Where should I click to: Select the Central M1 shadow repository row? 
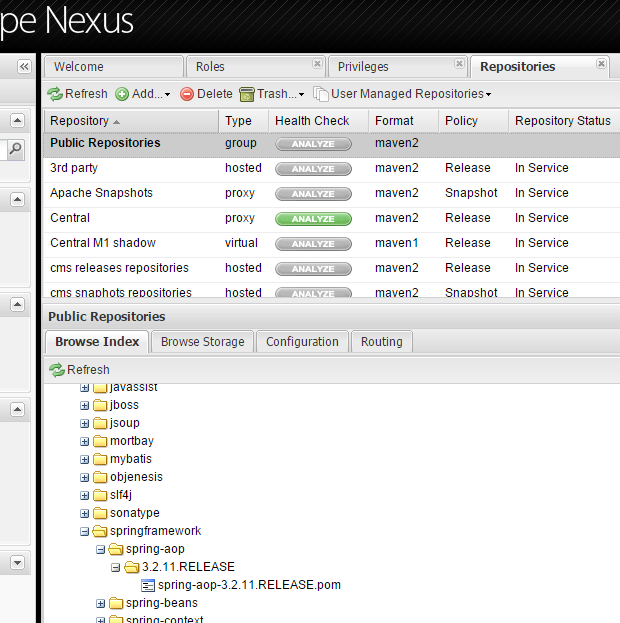point(332,243)
